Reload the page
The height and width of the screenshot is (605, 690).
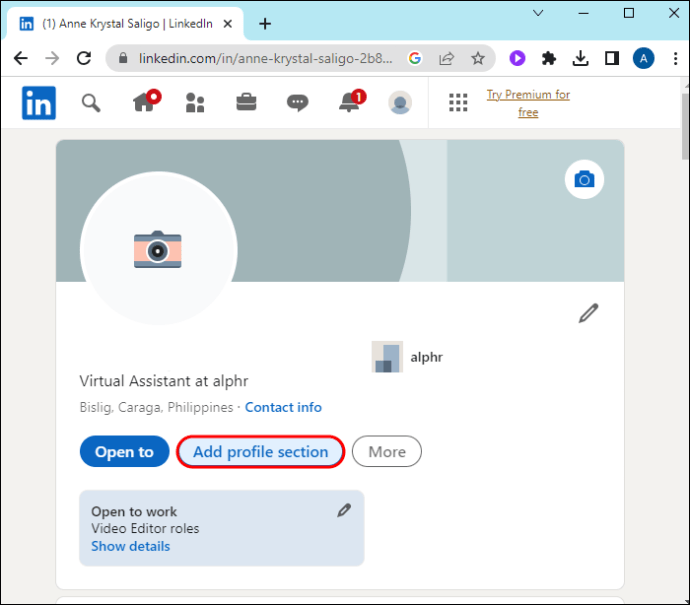point(84,58)
